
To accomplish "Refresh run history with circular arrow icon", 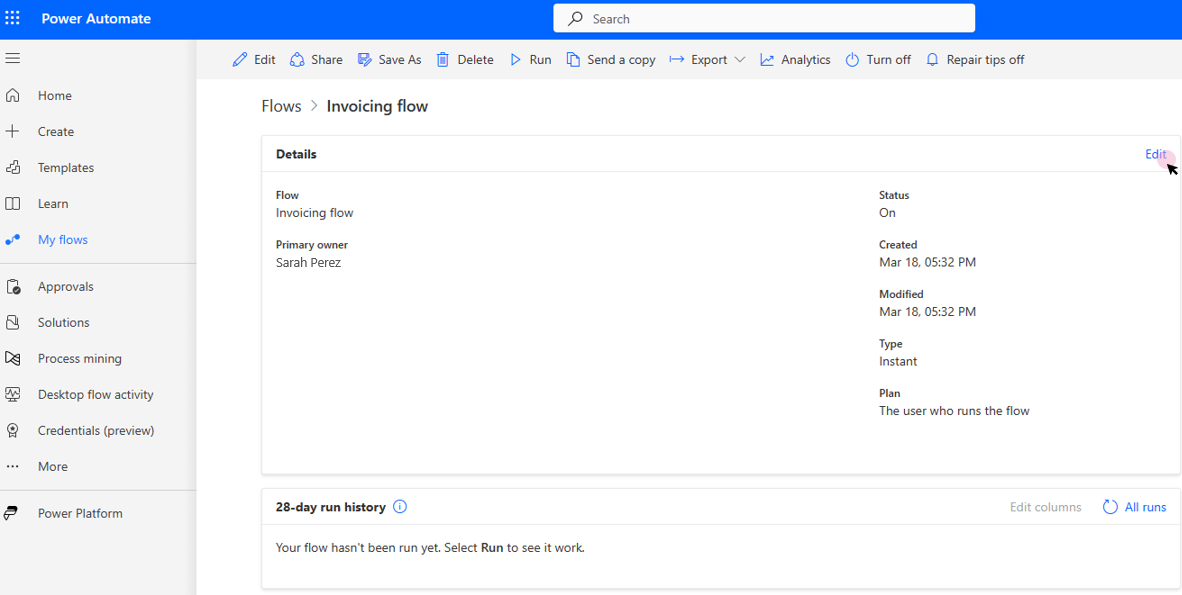I will 1110,507.
